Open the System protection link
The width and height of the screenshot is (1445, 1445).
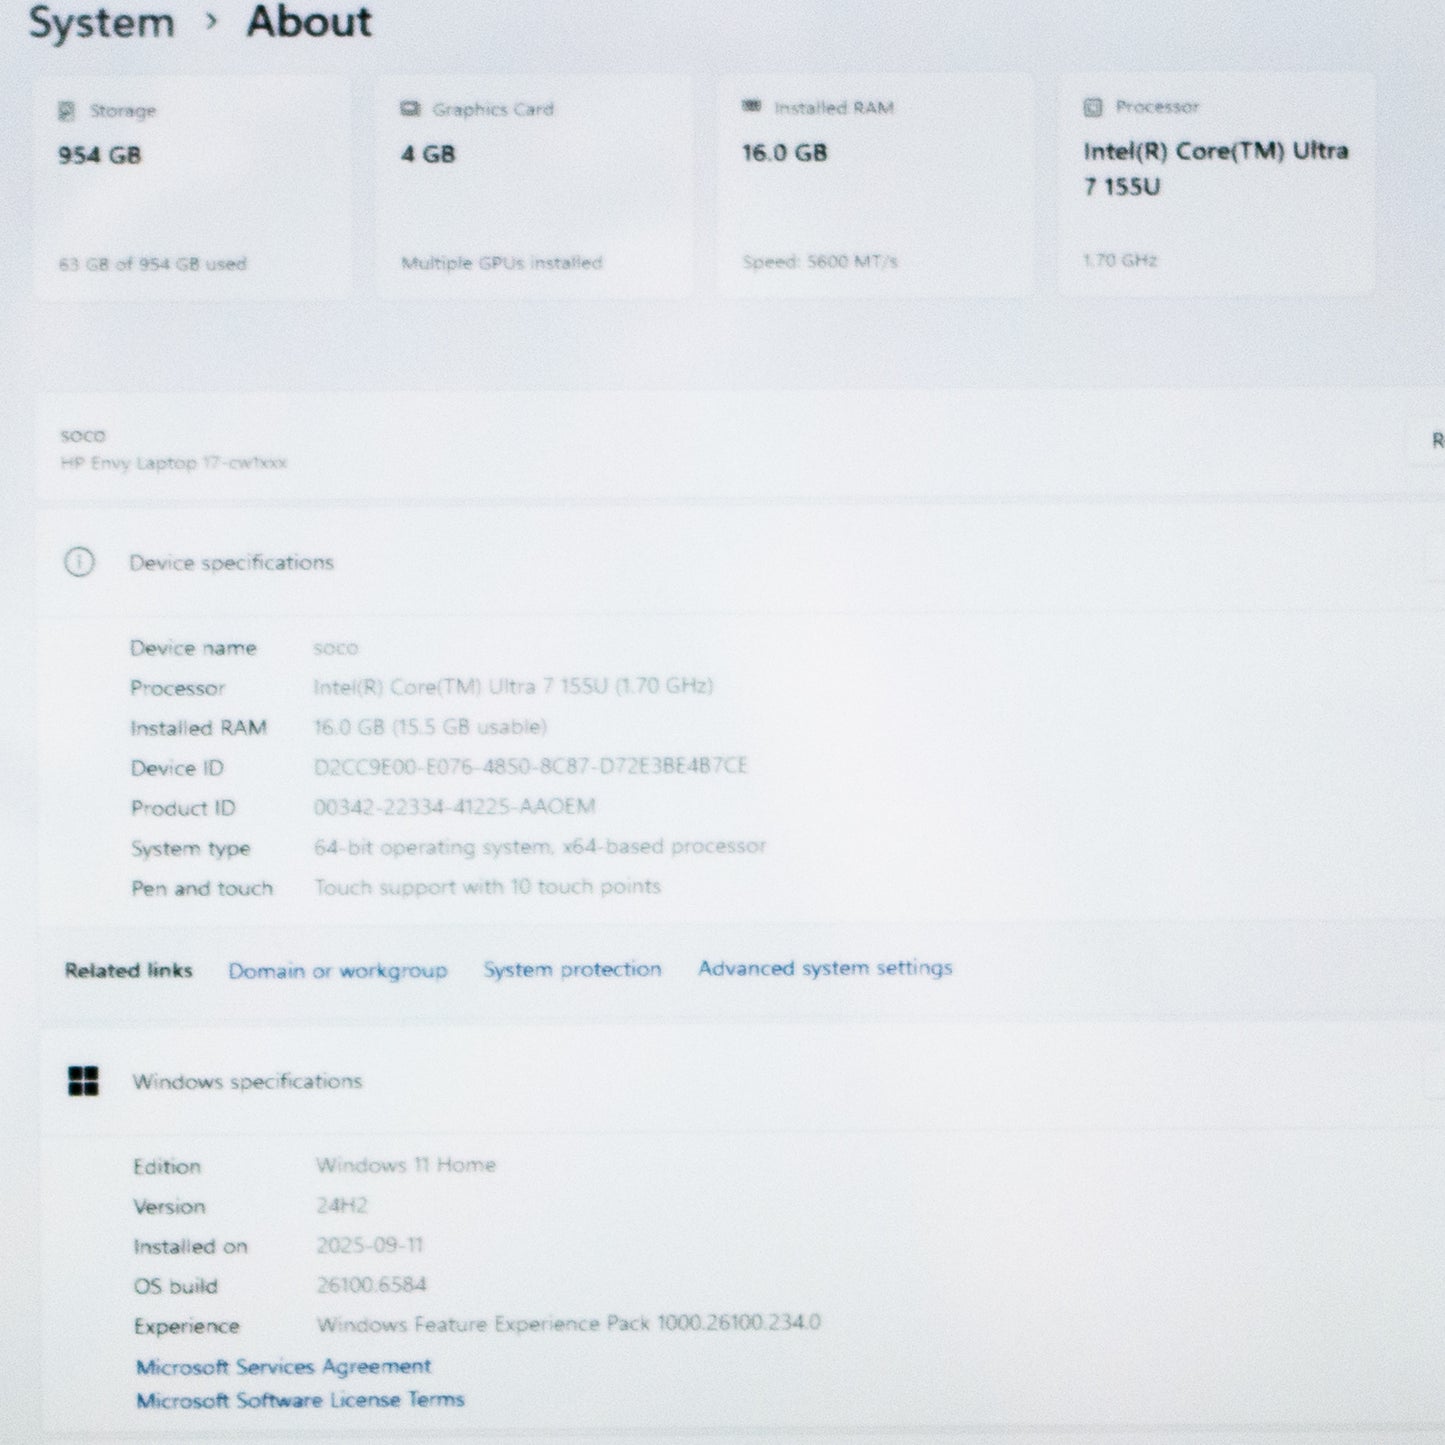click(x=572, y=969)
